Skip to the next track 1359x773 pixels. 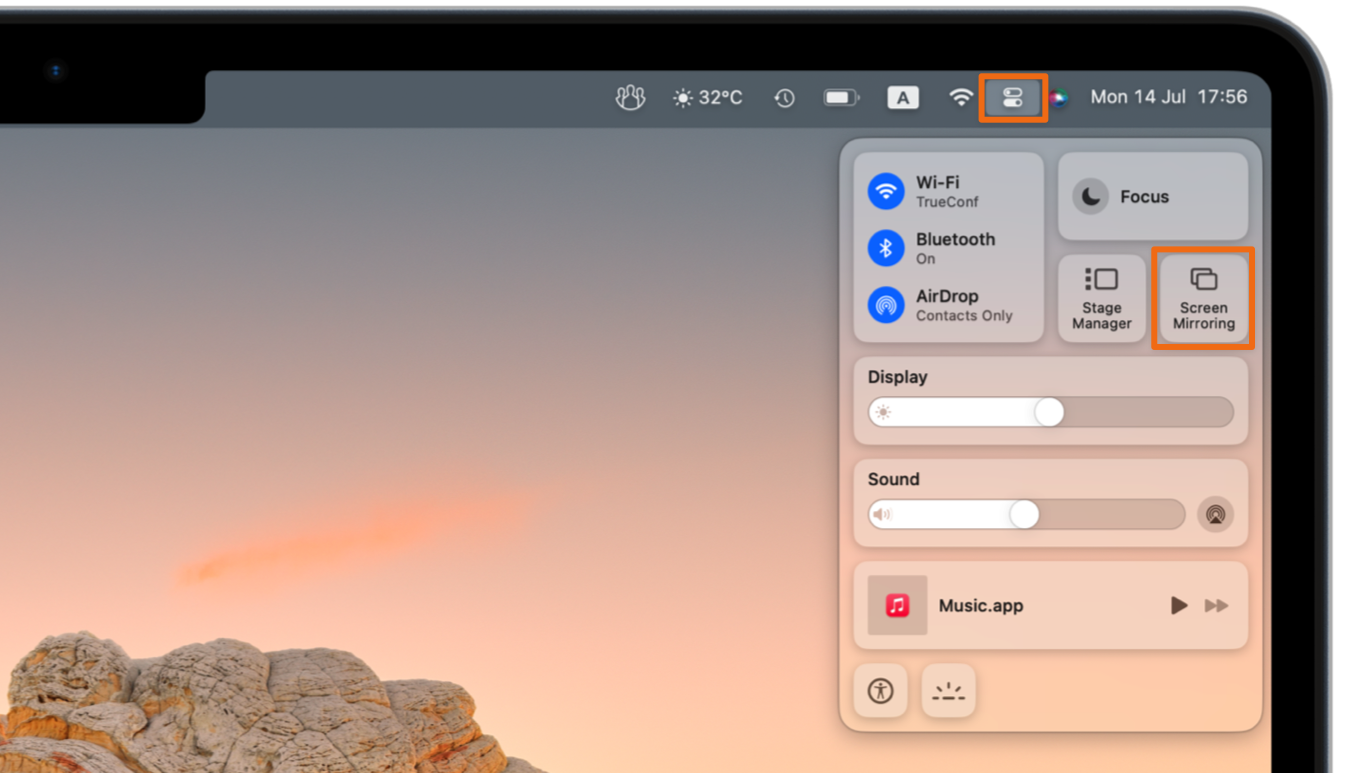[1216, 605]
